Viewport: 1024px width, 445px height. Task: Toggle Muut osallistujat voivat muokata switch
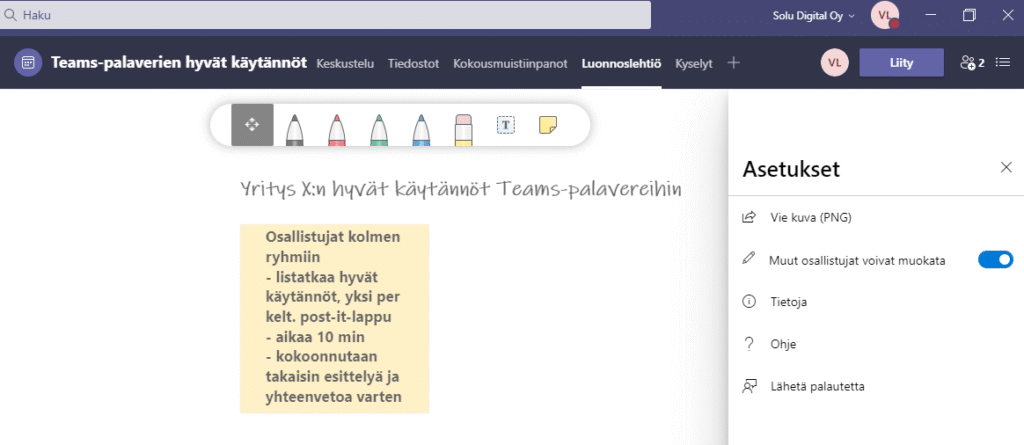995,260
